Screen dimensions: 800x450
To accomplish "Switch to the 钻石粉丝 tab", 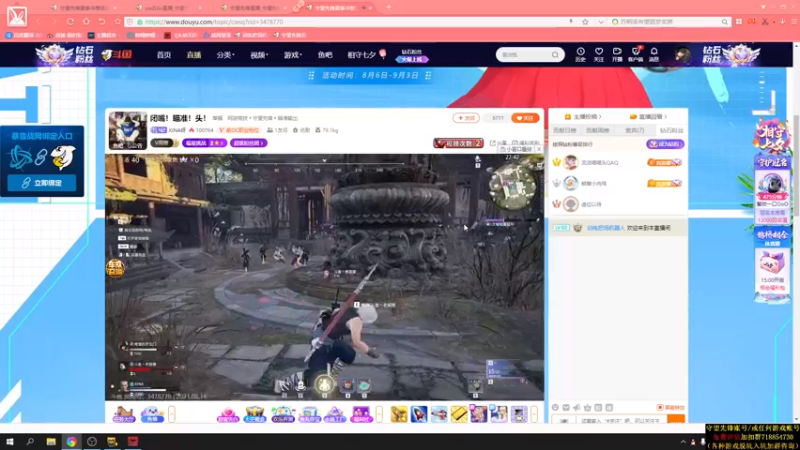I will (671, 131).
